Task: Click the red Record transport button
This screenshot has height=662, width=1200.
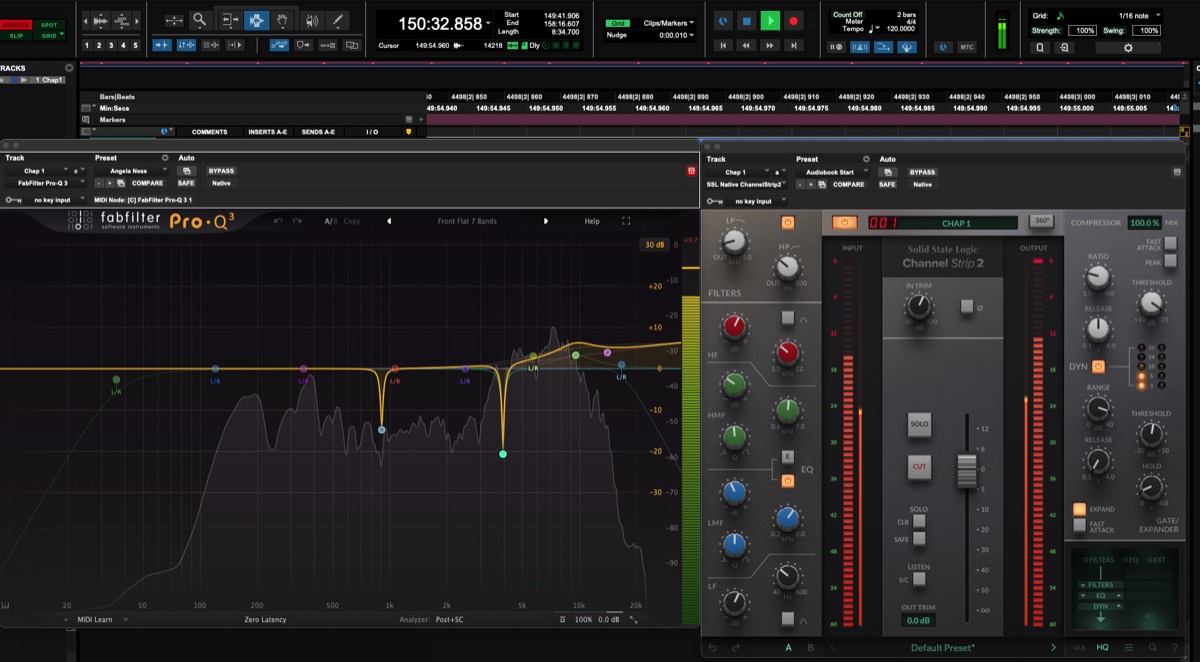Action: 793,20
